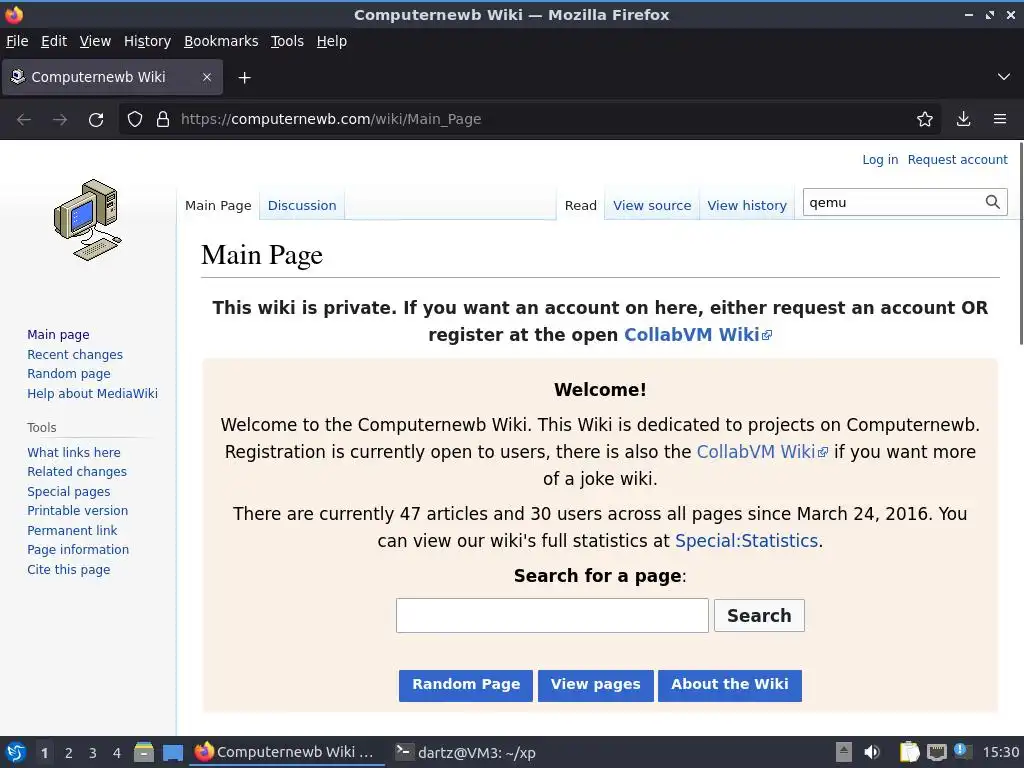Open the Tools menu
1024x768 pixels.
tap(287, 41)
